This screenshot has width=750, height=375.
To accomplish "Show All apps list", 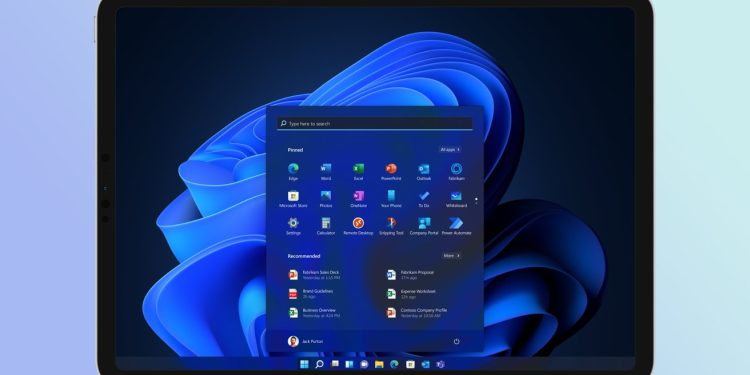I will 450,150.
